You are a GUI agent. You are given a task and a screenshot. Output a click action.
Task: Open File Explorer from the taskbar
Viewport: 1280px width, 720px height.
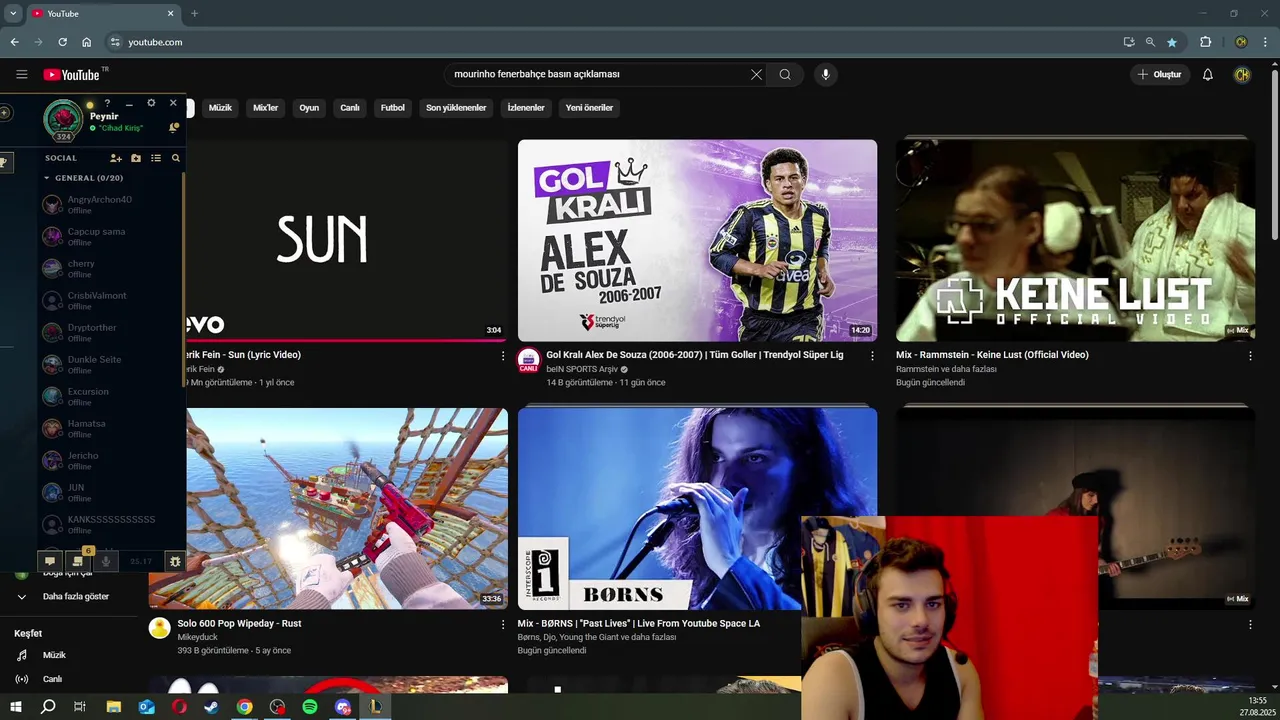tap(113, 706)
